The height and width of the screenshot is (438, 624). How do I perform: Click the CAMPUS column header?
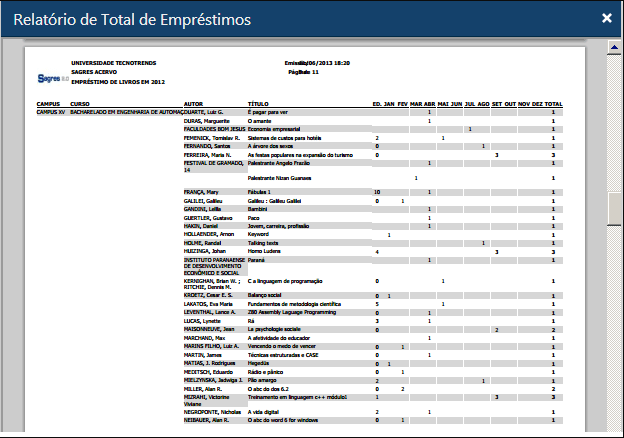[x=49, y=104]
